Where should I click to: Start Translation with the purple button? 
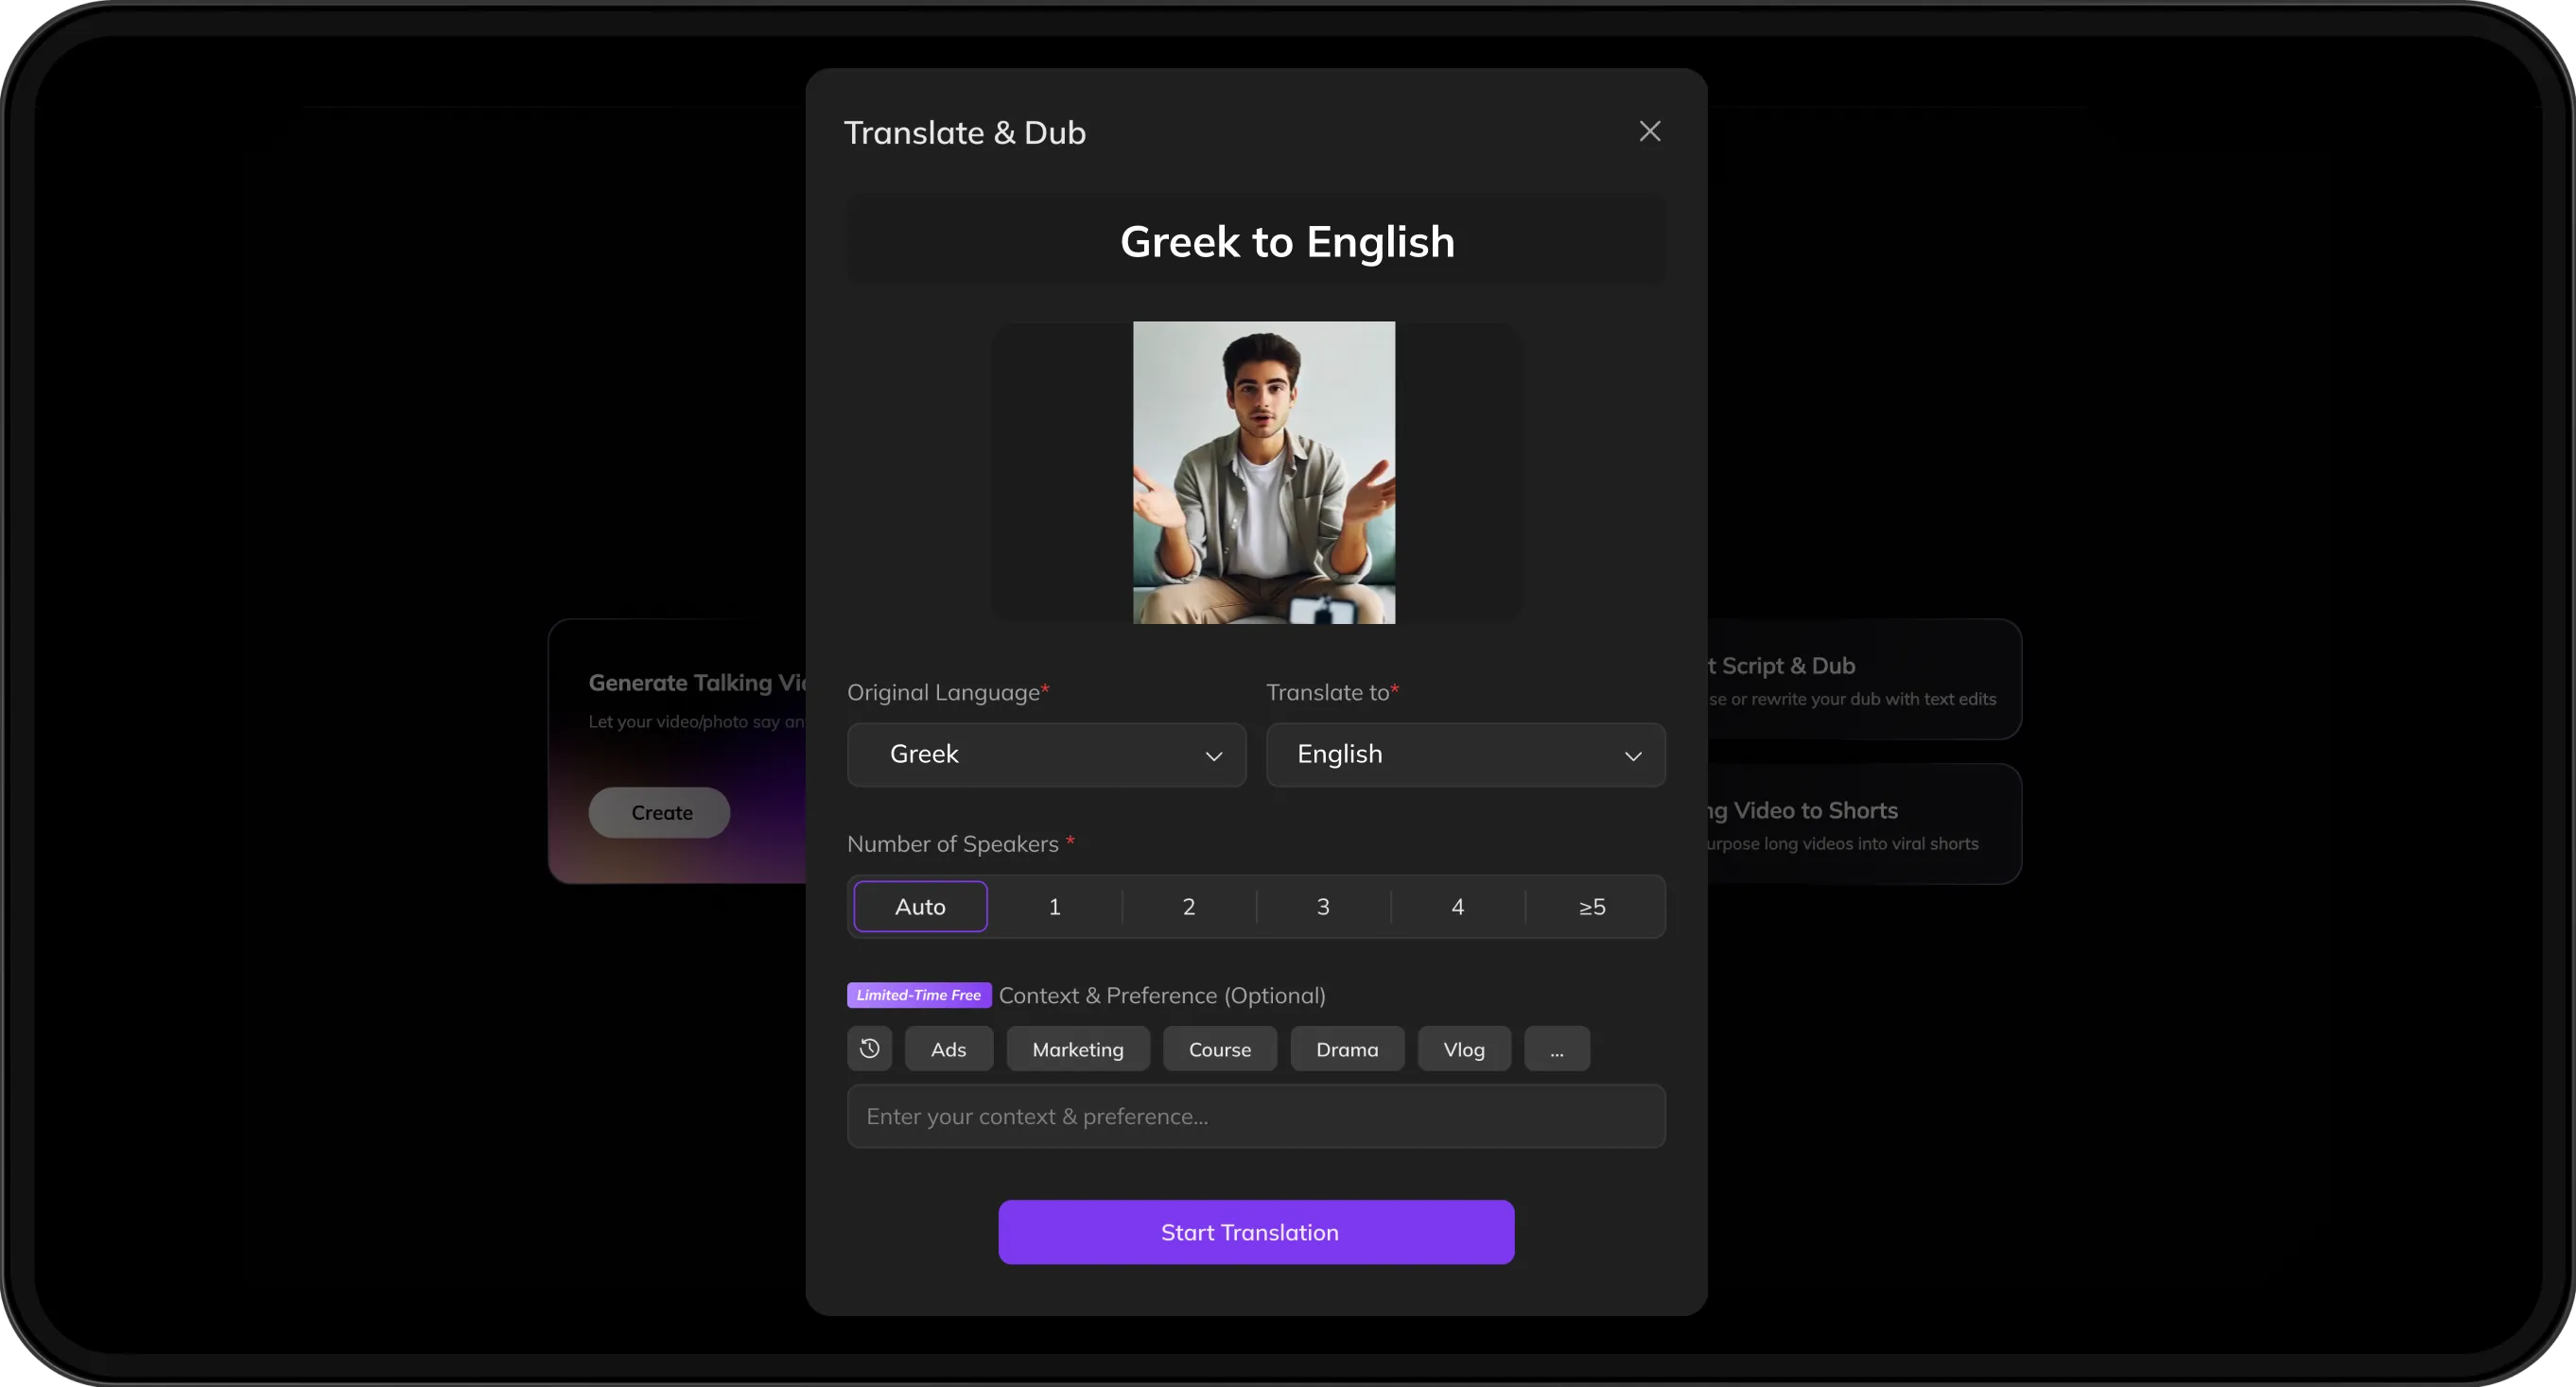(x=1256, y=1232)
